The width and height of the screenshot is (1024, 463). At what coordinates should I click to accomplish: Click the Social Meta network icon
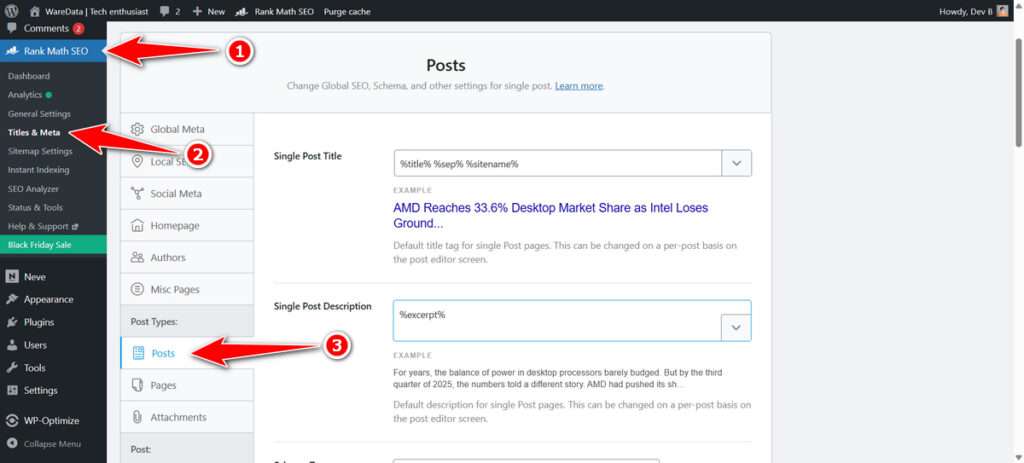click(x=137, y=193)
